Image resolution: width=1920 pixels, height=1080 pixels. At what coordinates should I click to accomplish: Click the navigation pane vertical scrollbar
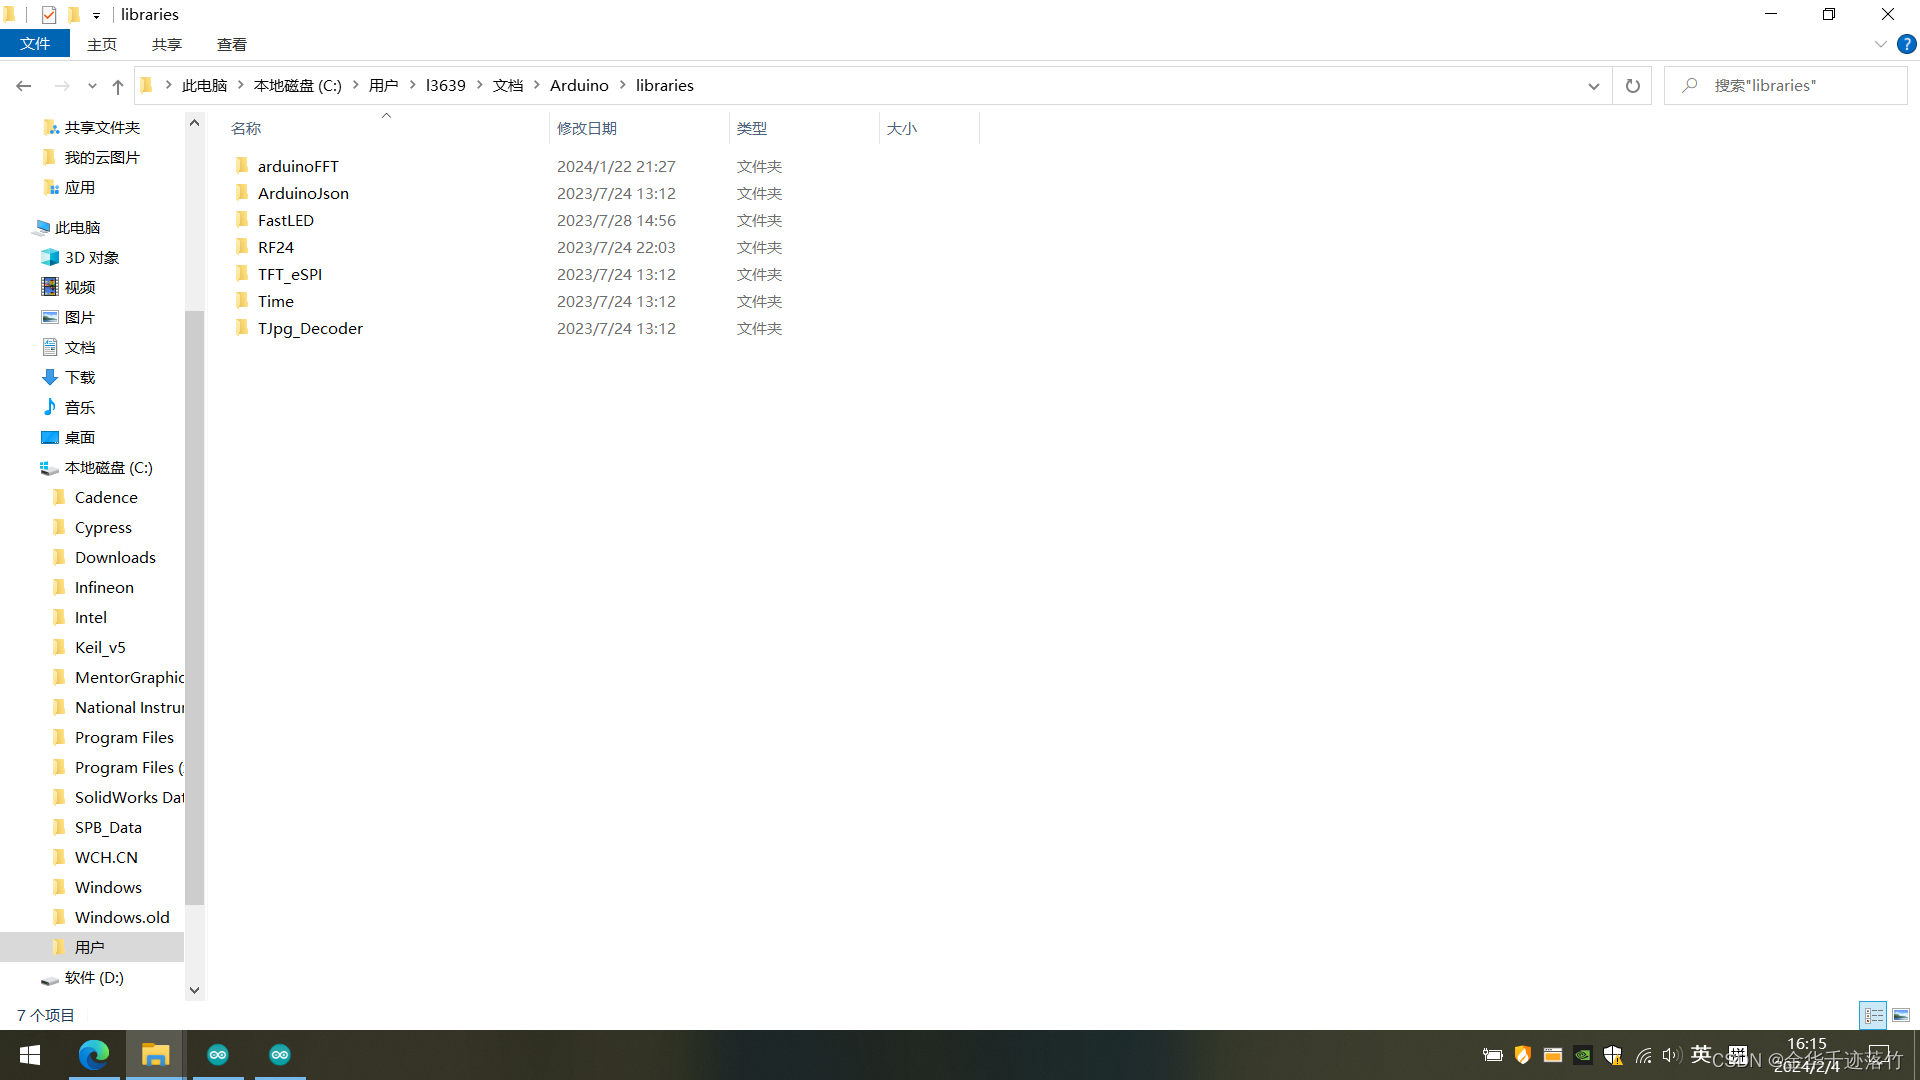(x=194, y=600)
